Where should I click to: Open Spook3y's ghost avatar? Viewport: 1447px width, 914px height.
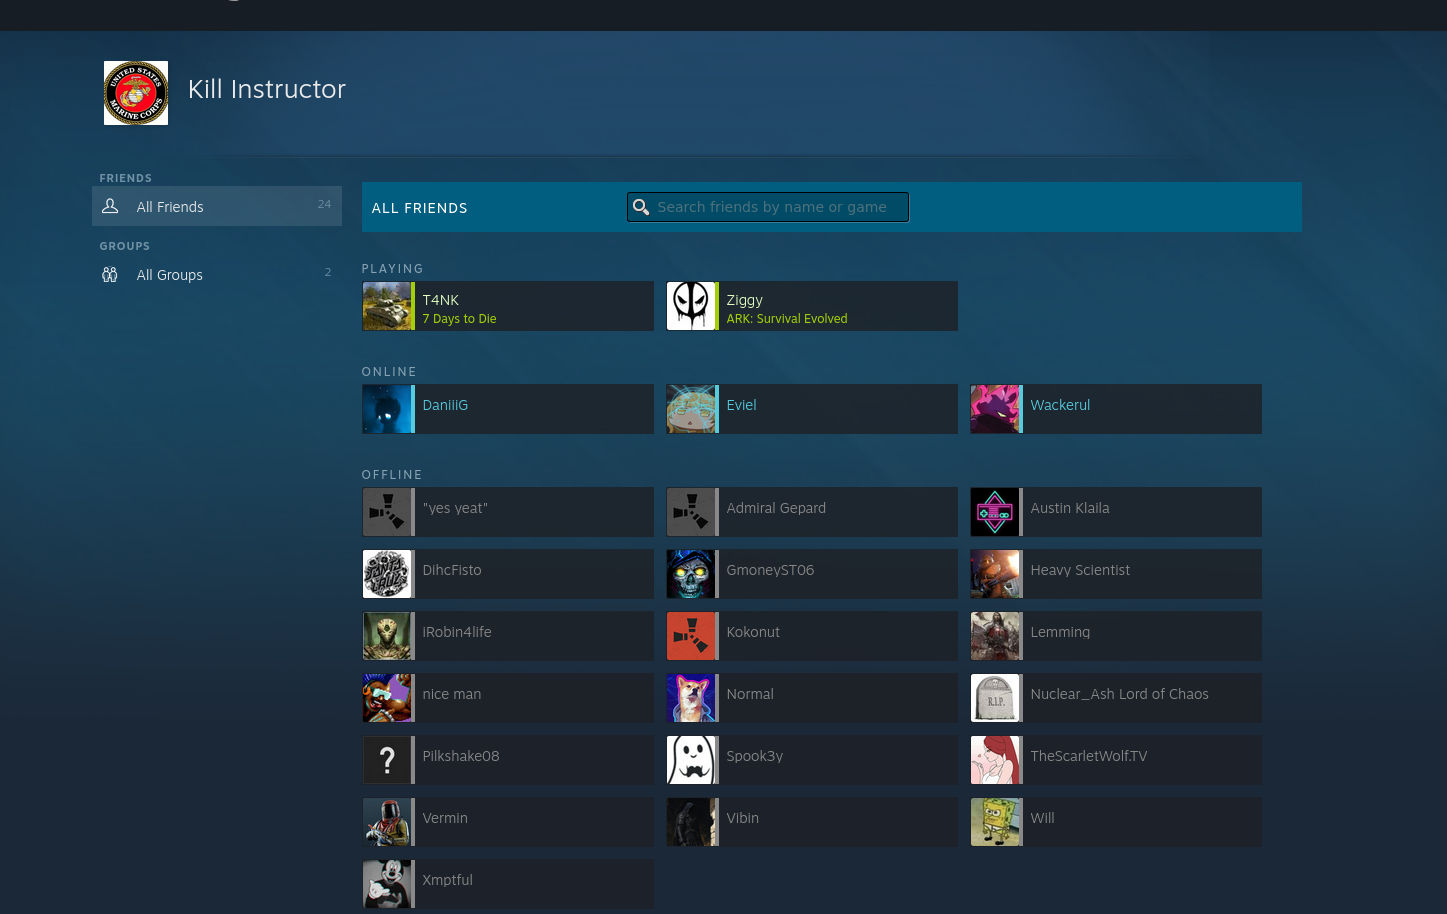[691, 760]
